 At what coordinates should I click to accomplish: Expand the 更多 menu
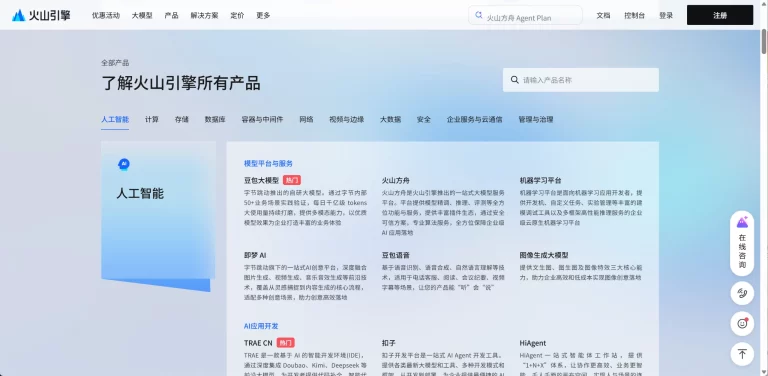coord(263,15)
